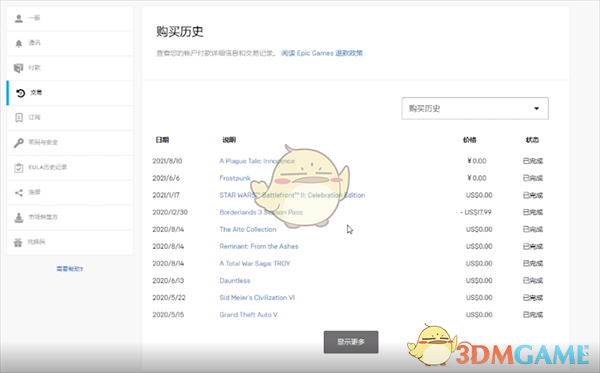Image resolution: width=600 pixels, height=373 pixels.
Task: Open the General account settings person icon
Action: (18, 18)
